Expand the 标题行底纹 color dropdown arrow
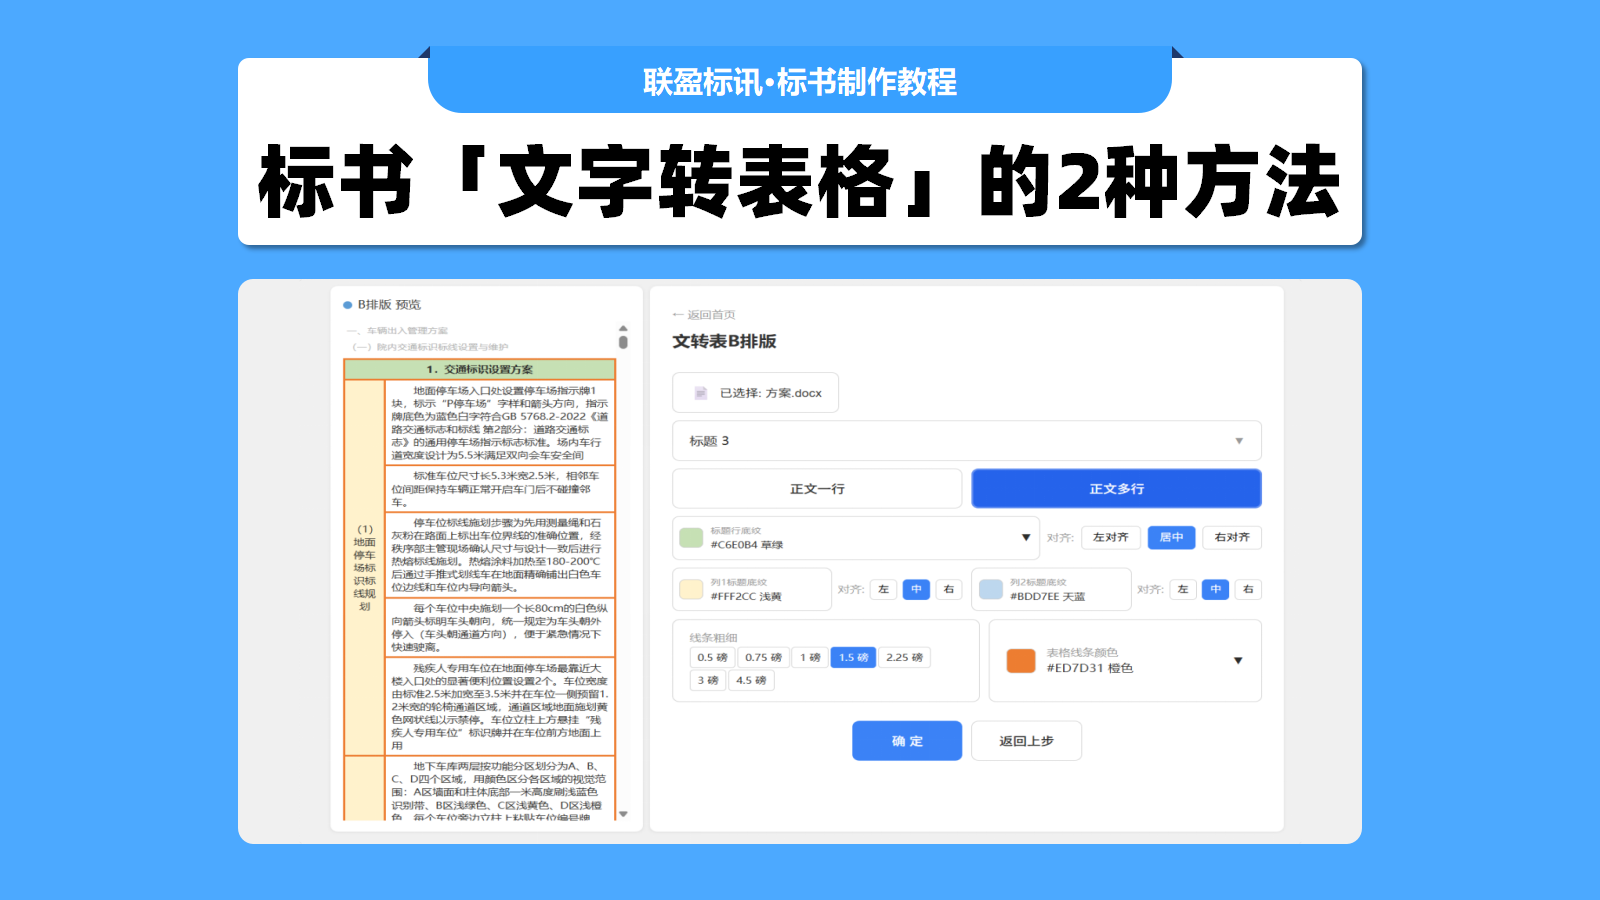 click(1025, 537)
